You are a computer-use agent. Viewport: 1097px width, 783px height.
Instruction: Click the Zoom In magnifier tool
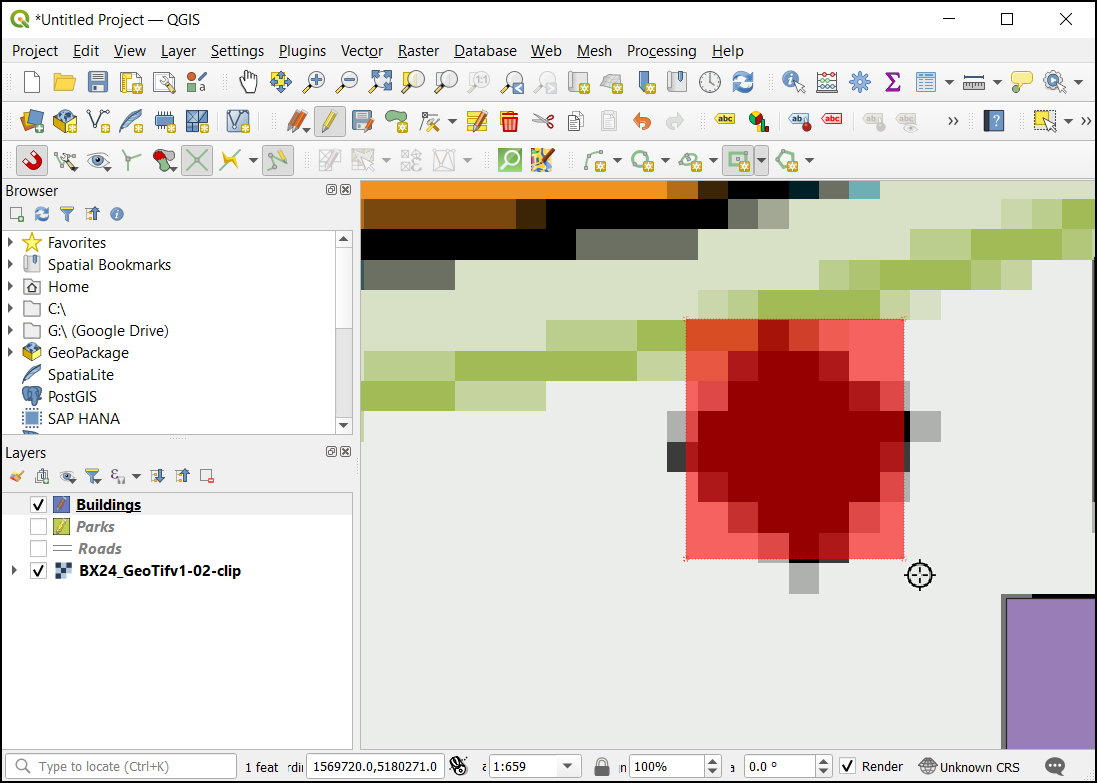pyautogui.click(x=314, y=82)
